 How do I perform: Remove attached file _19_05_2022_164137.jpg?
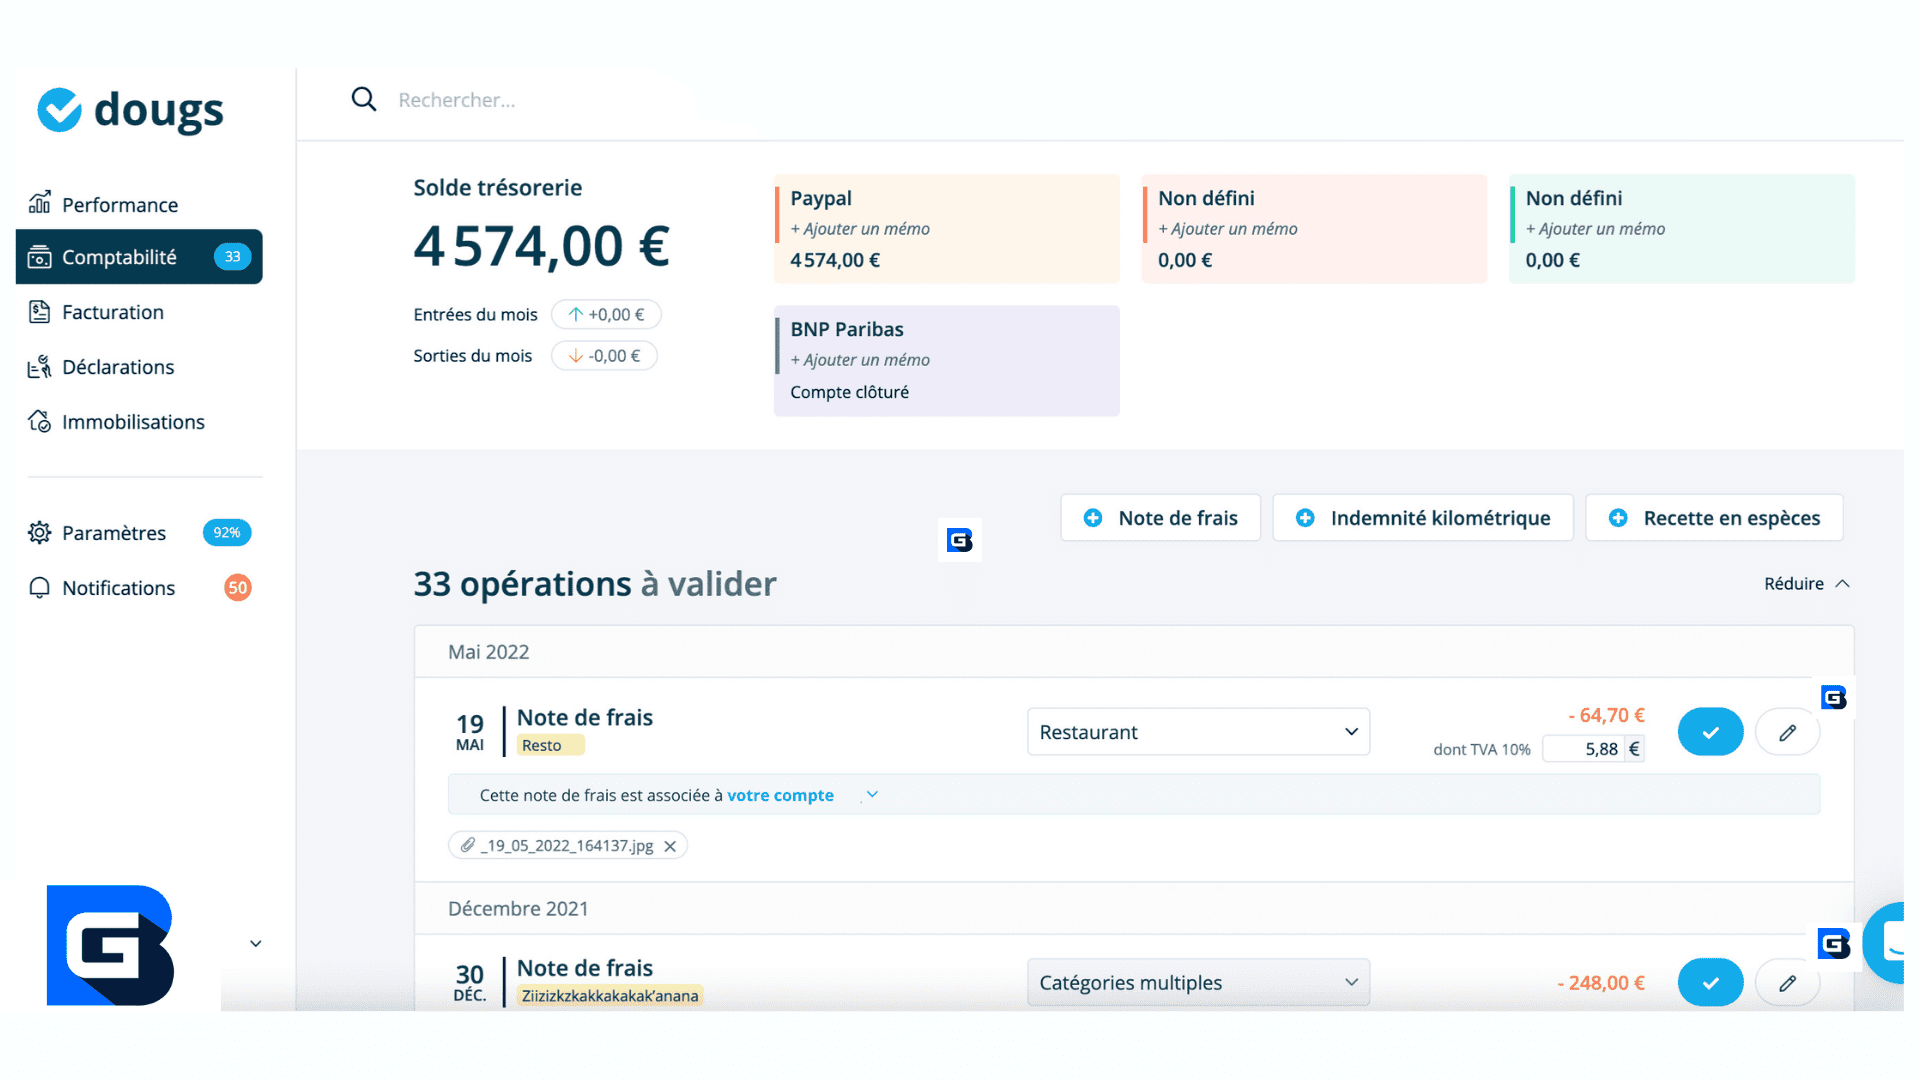click(670, 846)
